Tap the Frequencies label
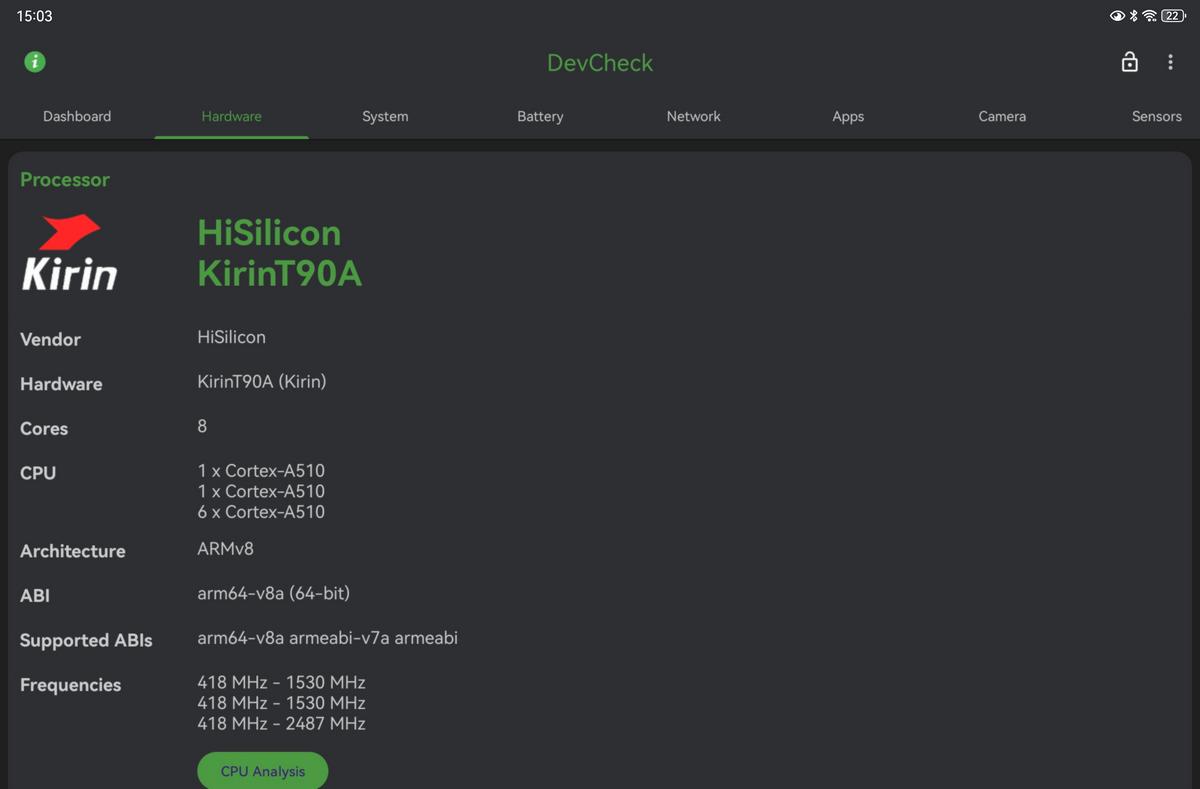The image size is (1200, 789). [70, 685]
